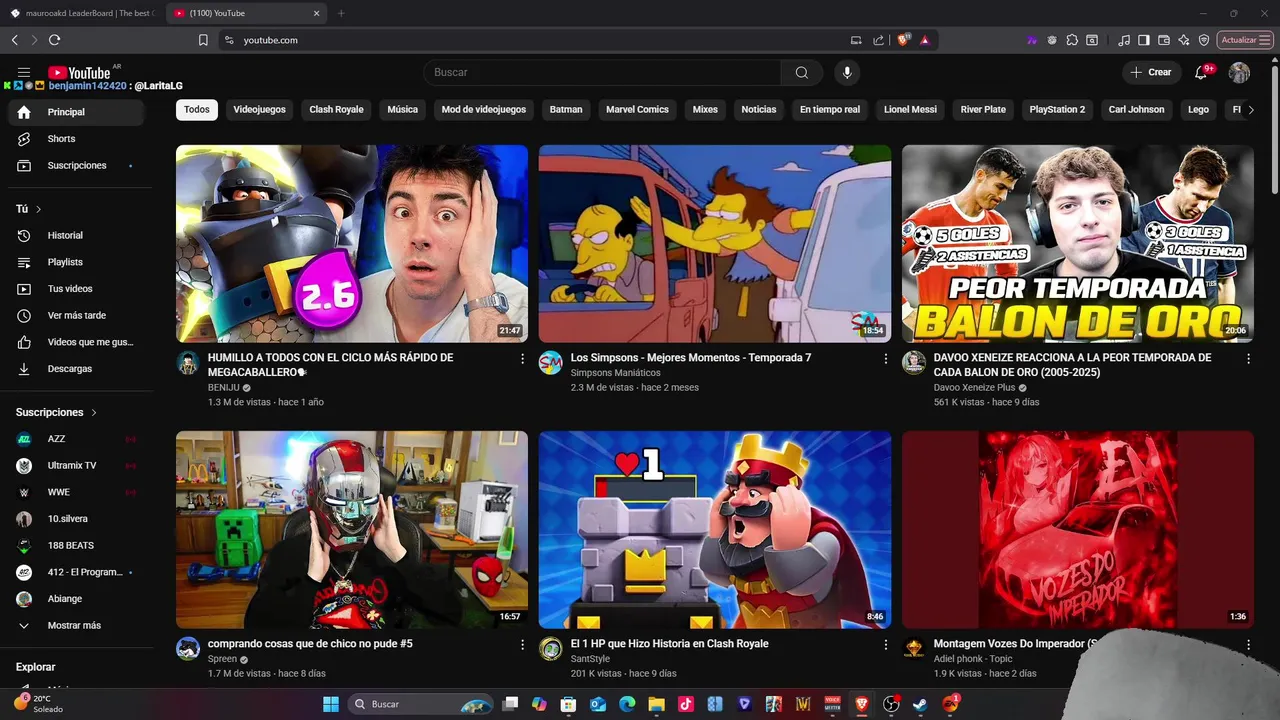
Task: Click the YouTube logo
Action: pos(79,73)
